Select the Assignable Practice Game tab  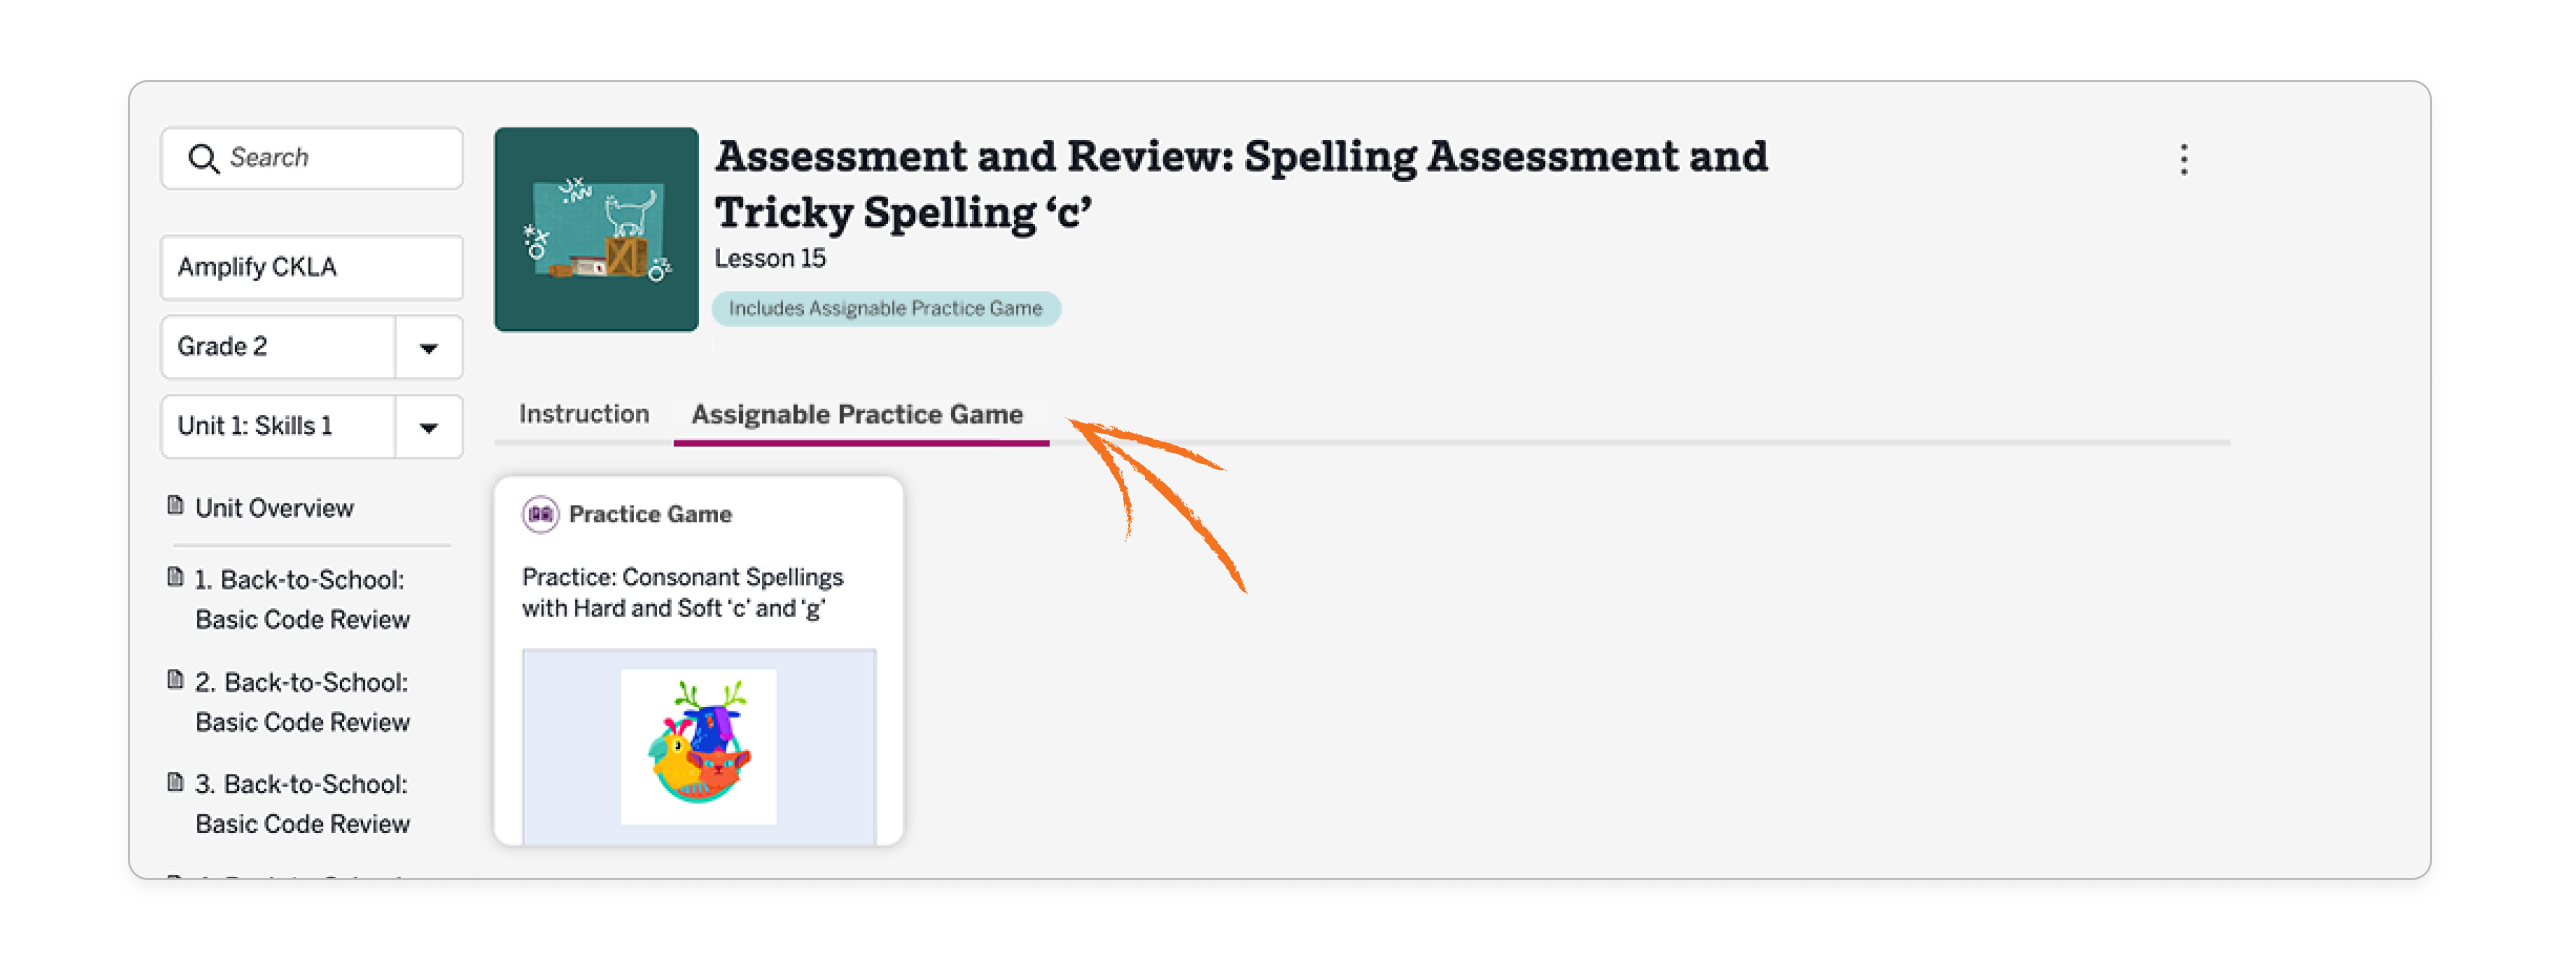pos(855,414)
